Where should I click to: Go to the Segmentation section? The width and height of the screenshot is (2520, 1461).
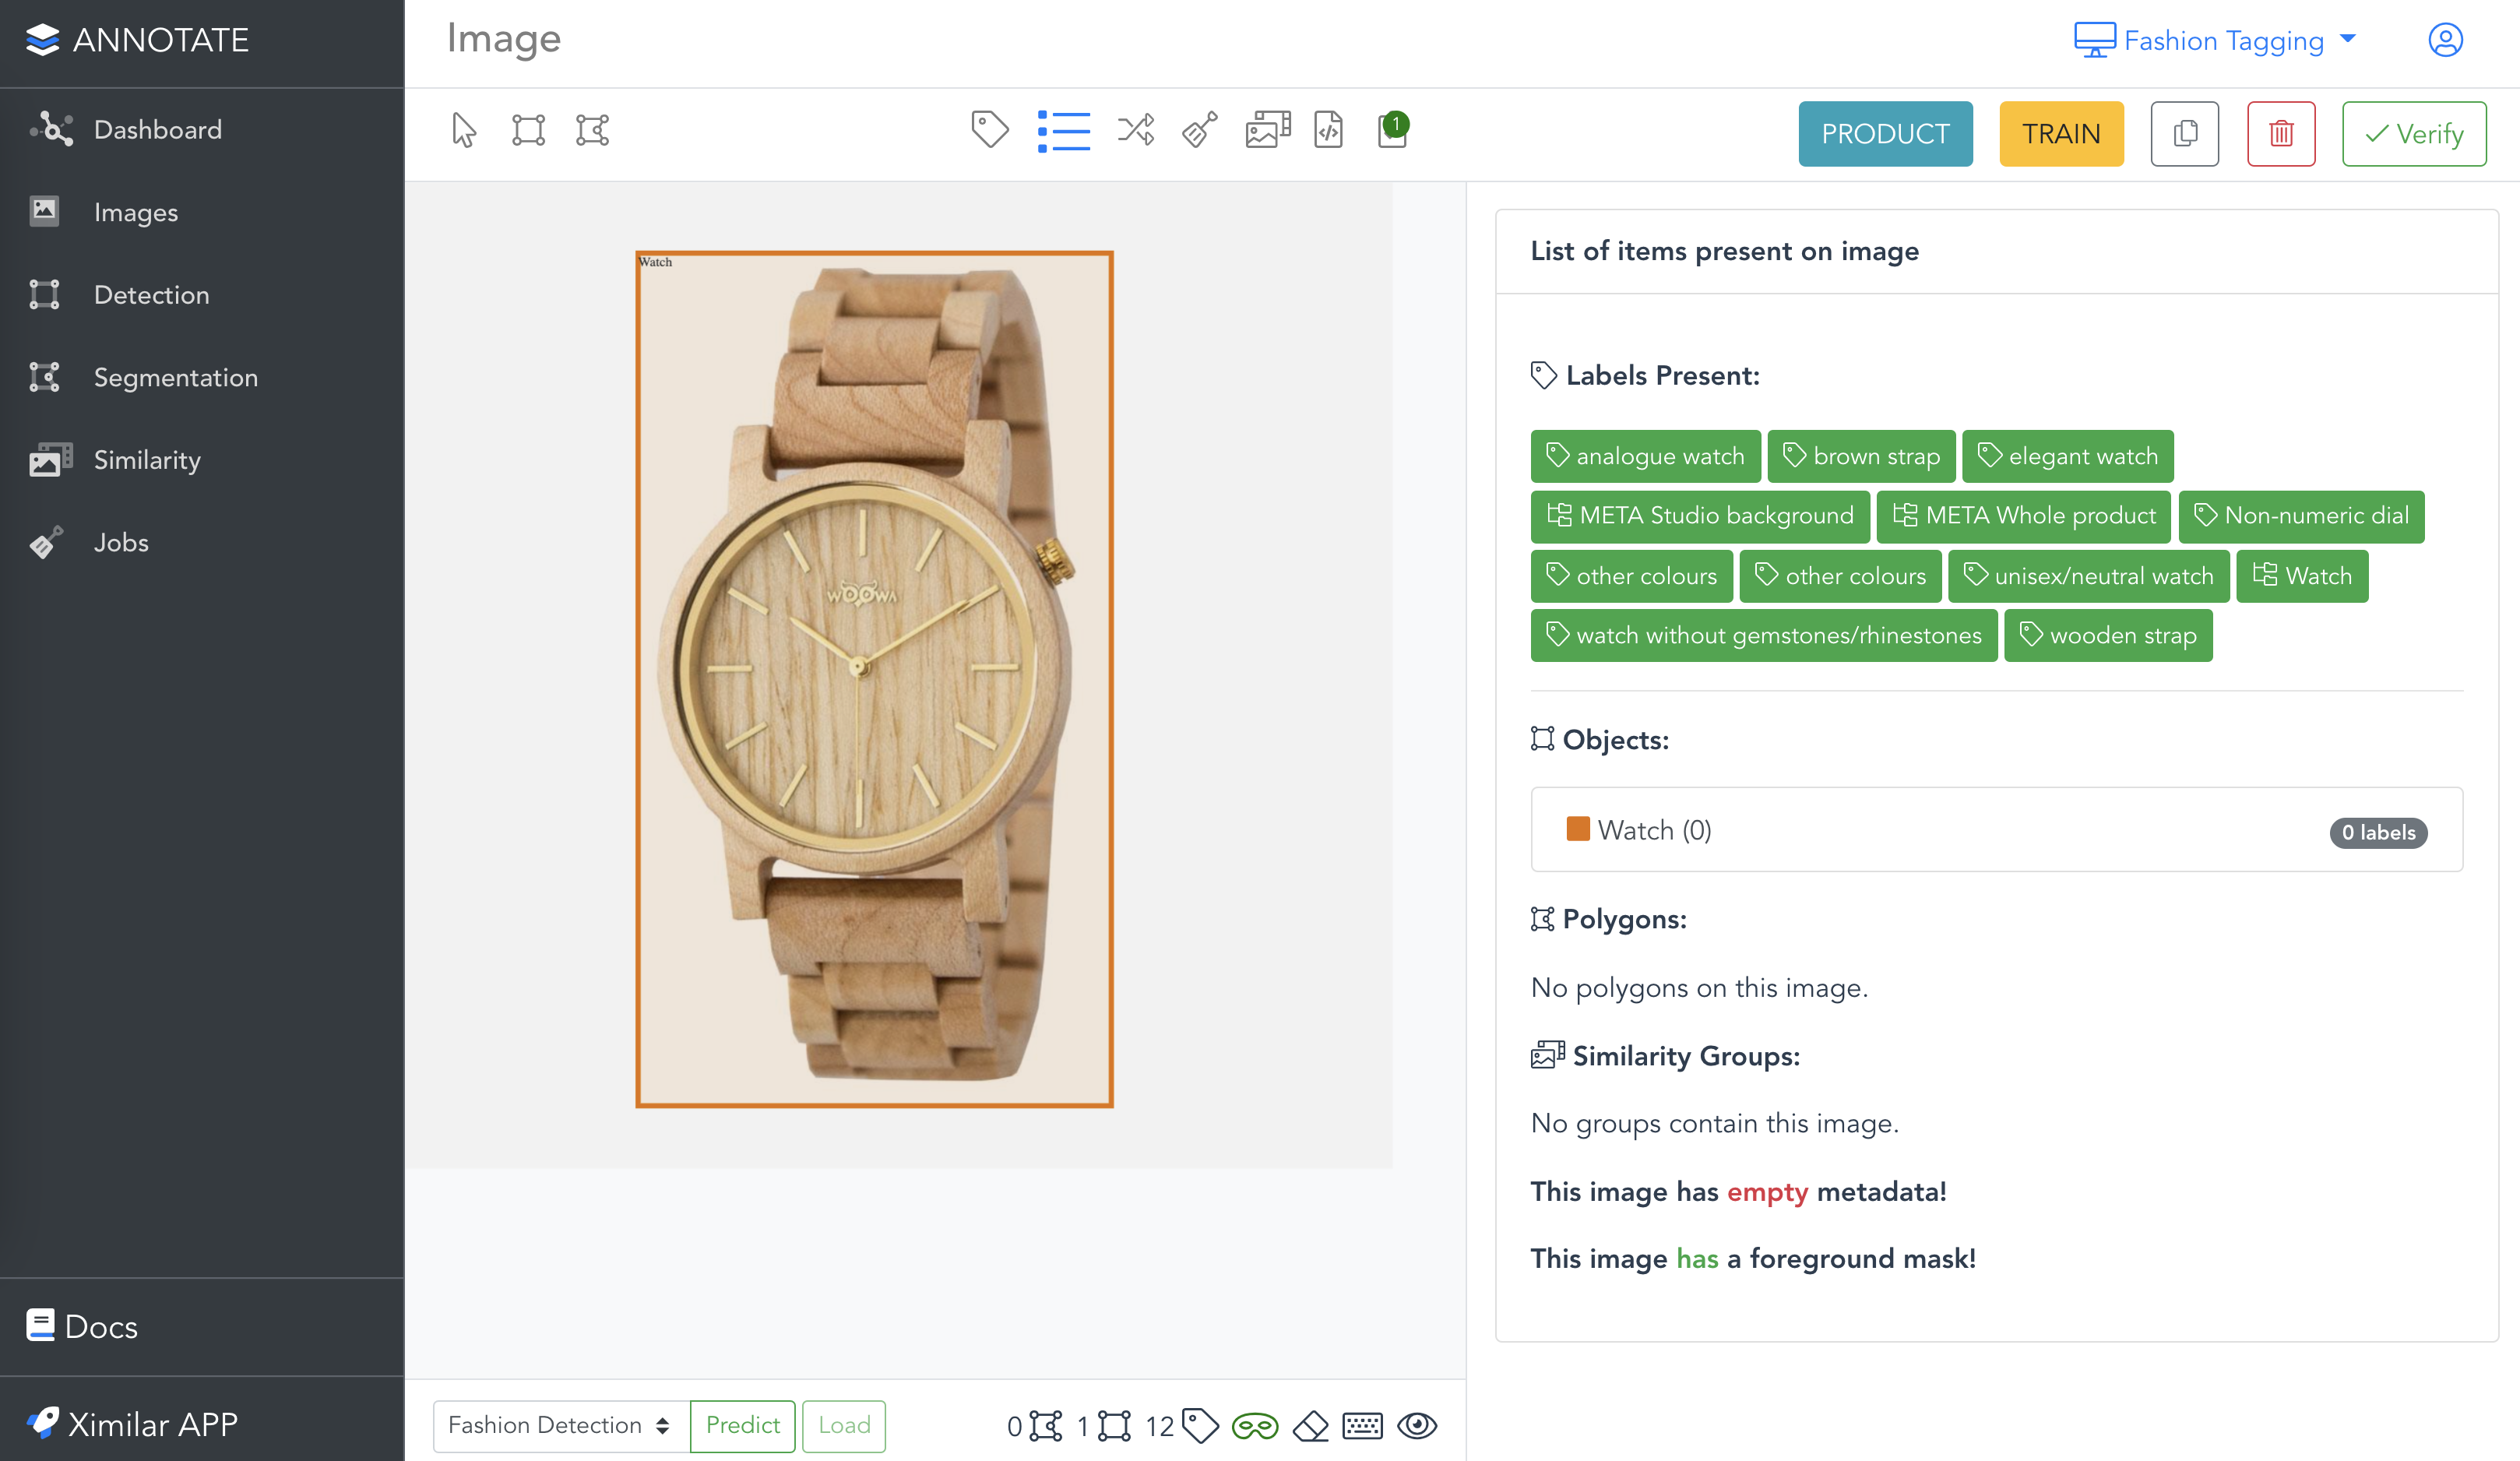pyautogui.click(x=176, y=377)
